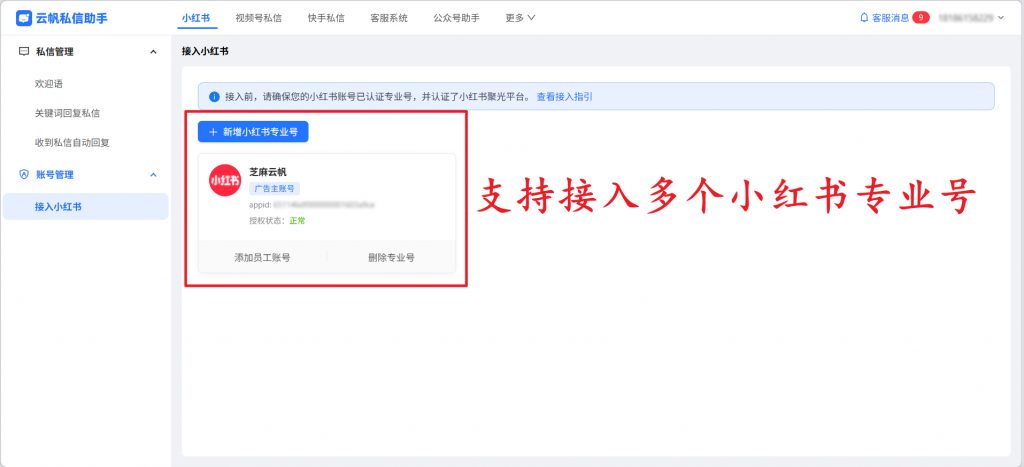Click the 云帆私信助手 title text
This screenshot has height=467, width=1024.
point(71,18)
